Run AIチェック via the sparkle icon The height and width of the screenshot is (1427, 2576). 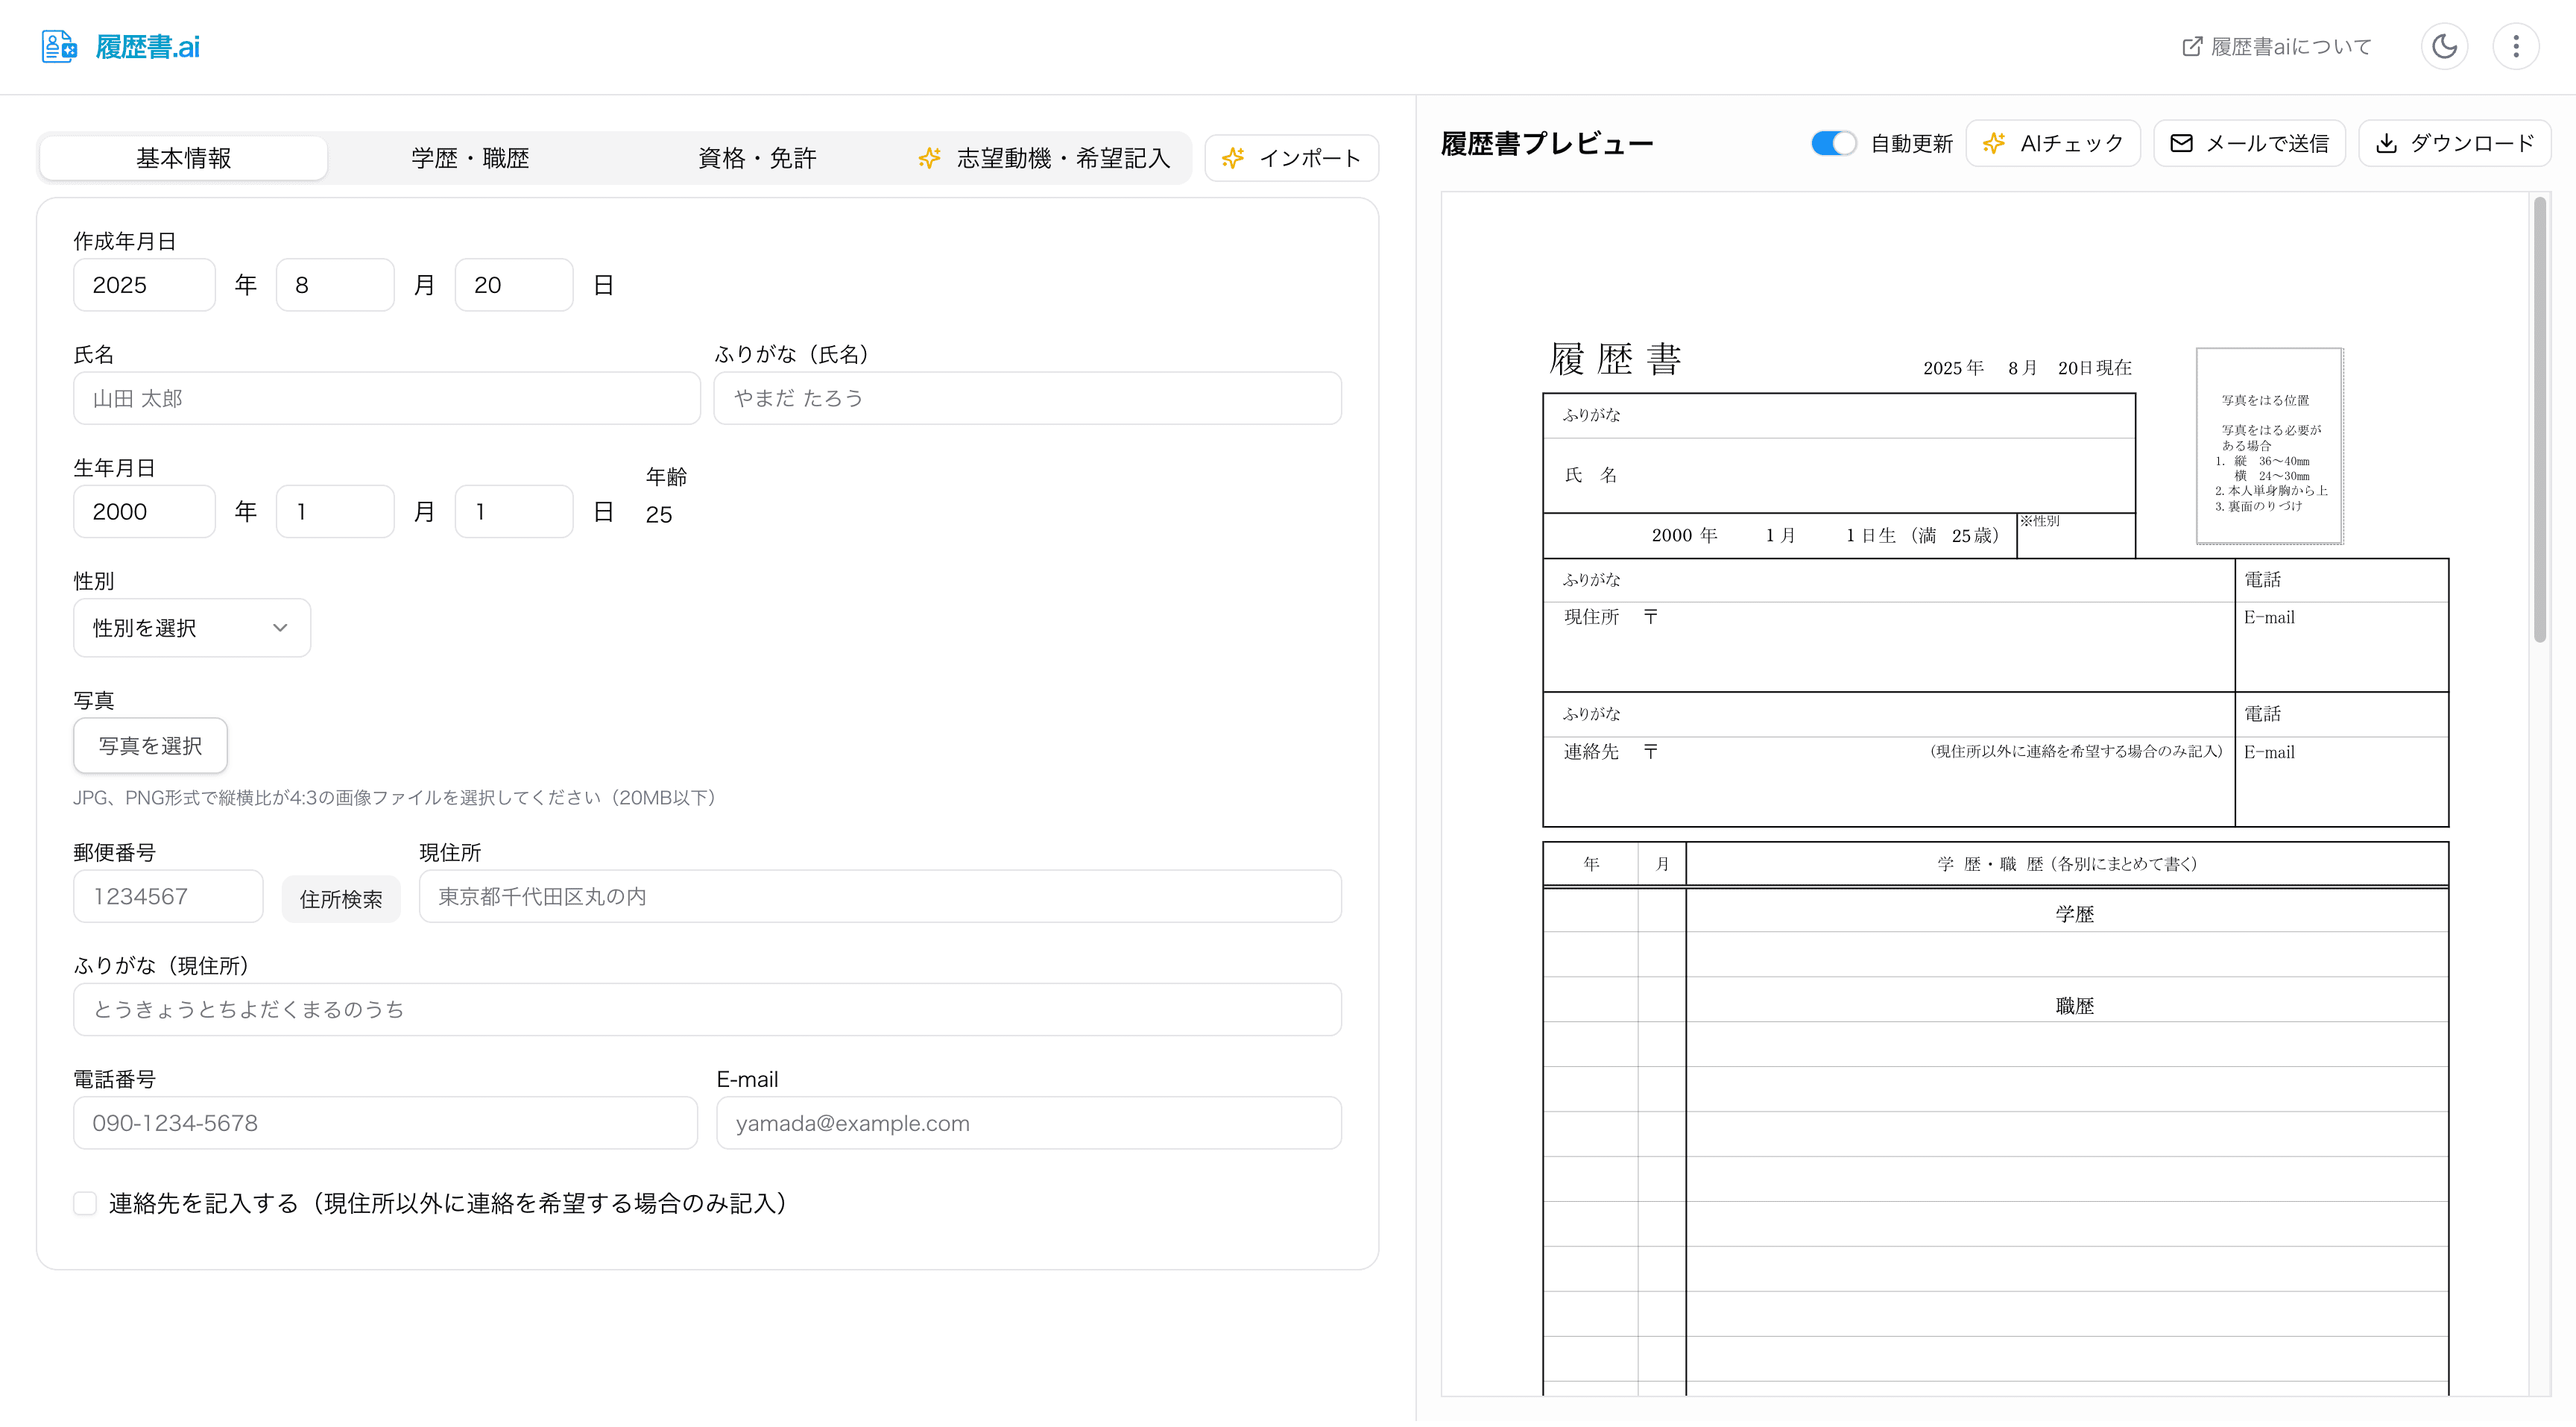coord(1994,143)
